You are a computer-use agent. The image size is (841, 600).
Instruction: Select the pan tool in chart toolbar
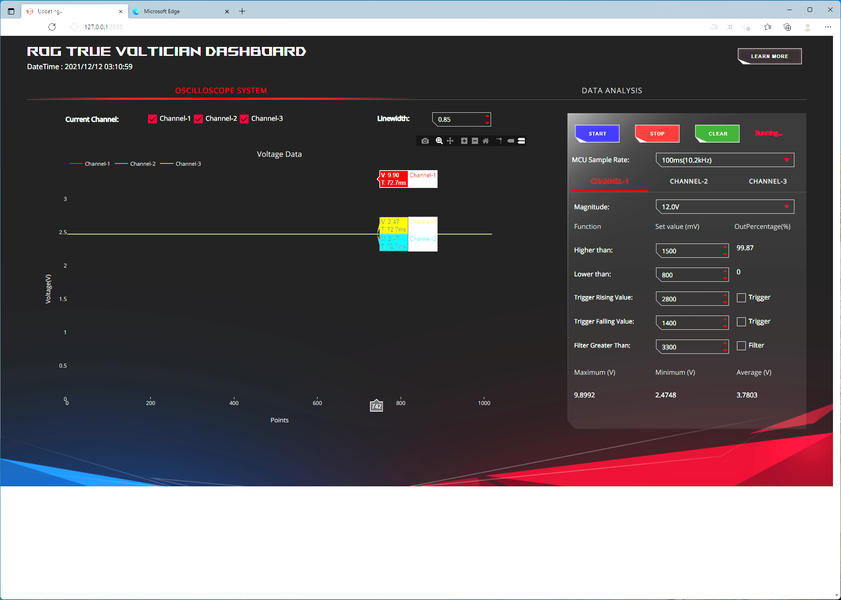coord(450,141)
